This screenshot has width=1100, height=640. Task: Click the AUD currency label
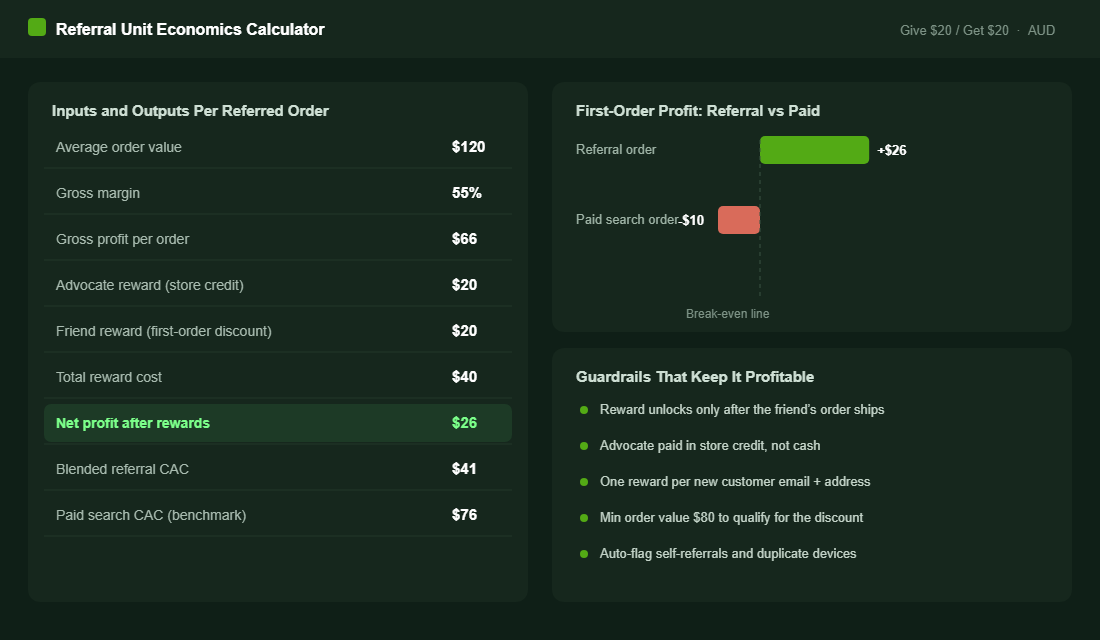pos(1041,30)
